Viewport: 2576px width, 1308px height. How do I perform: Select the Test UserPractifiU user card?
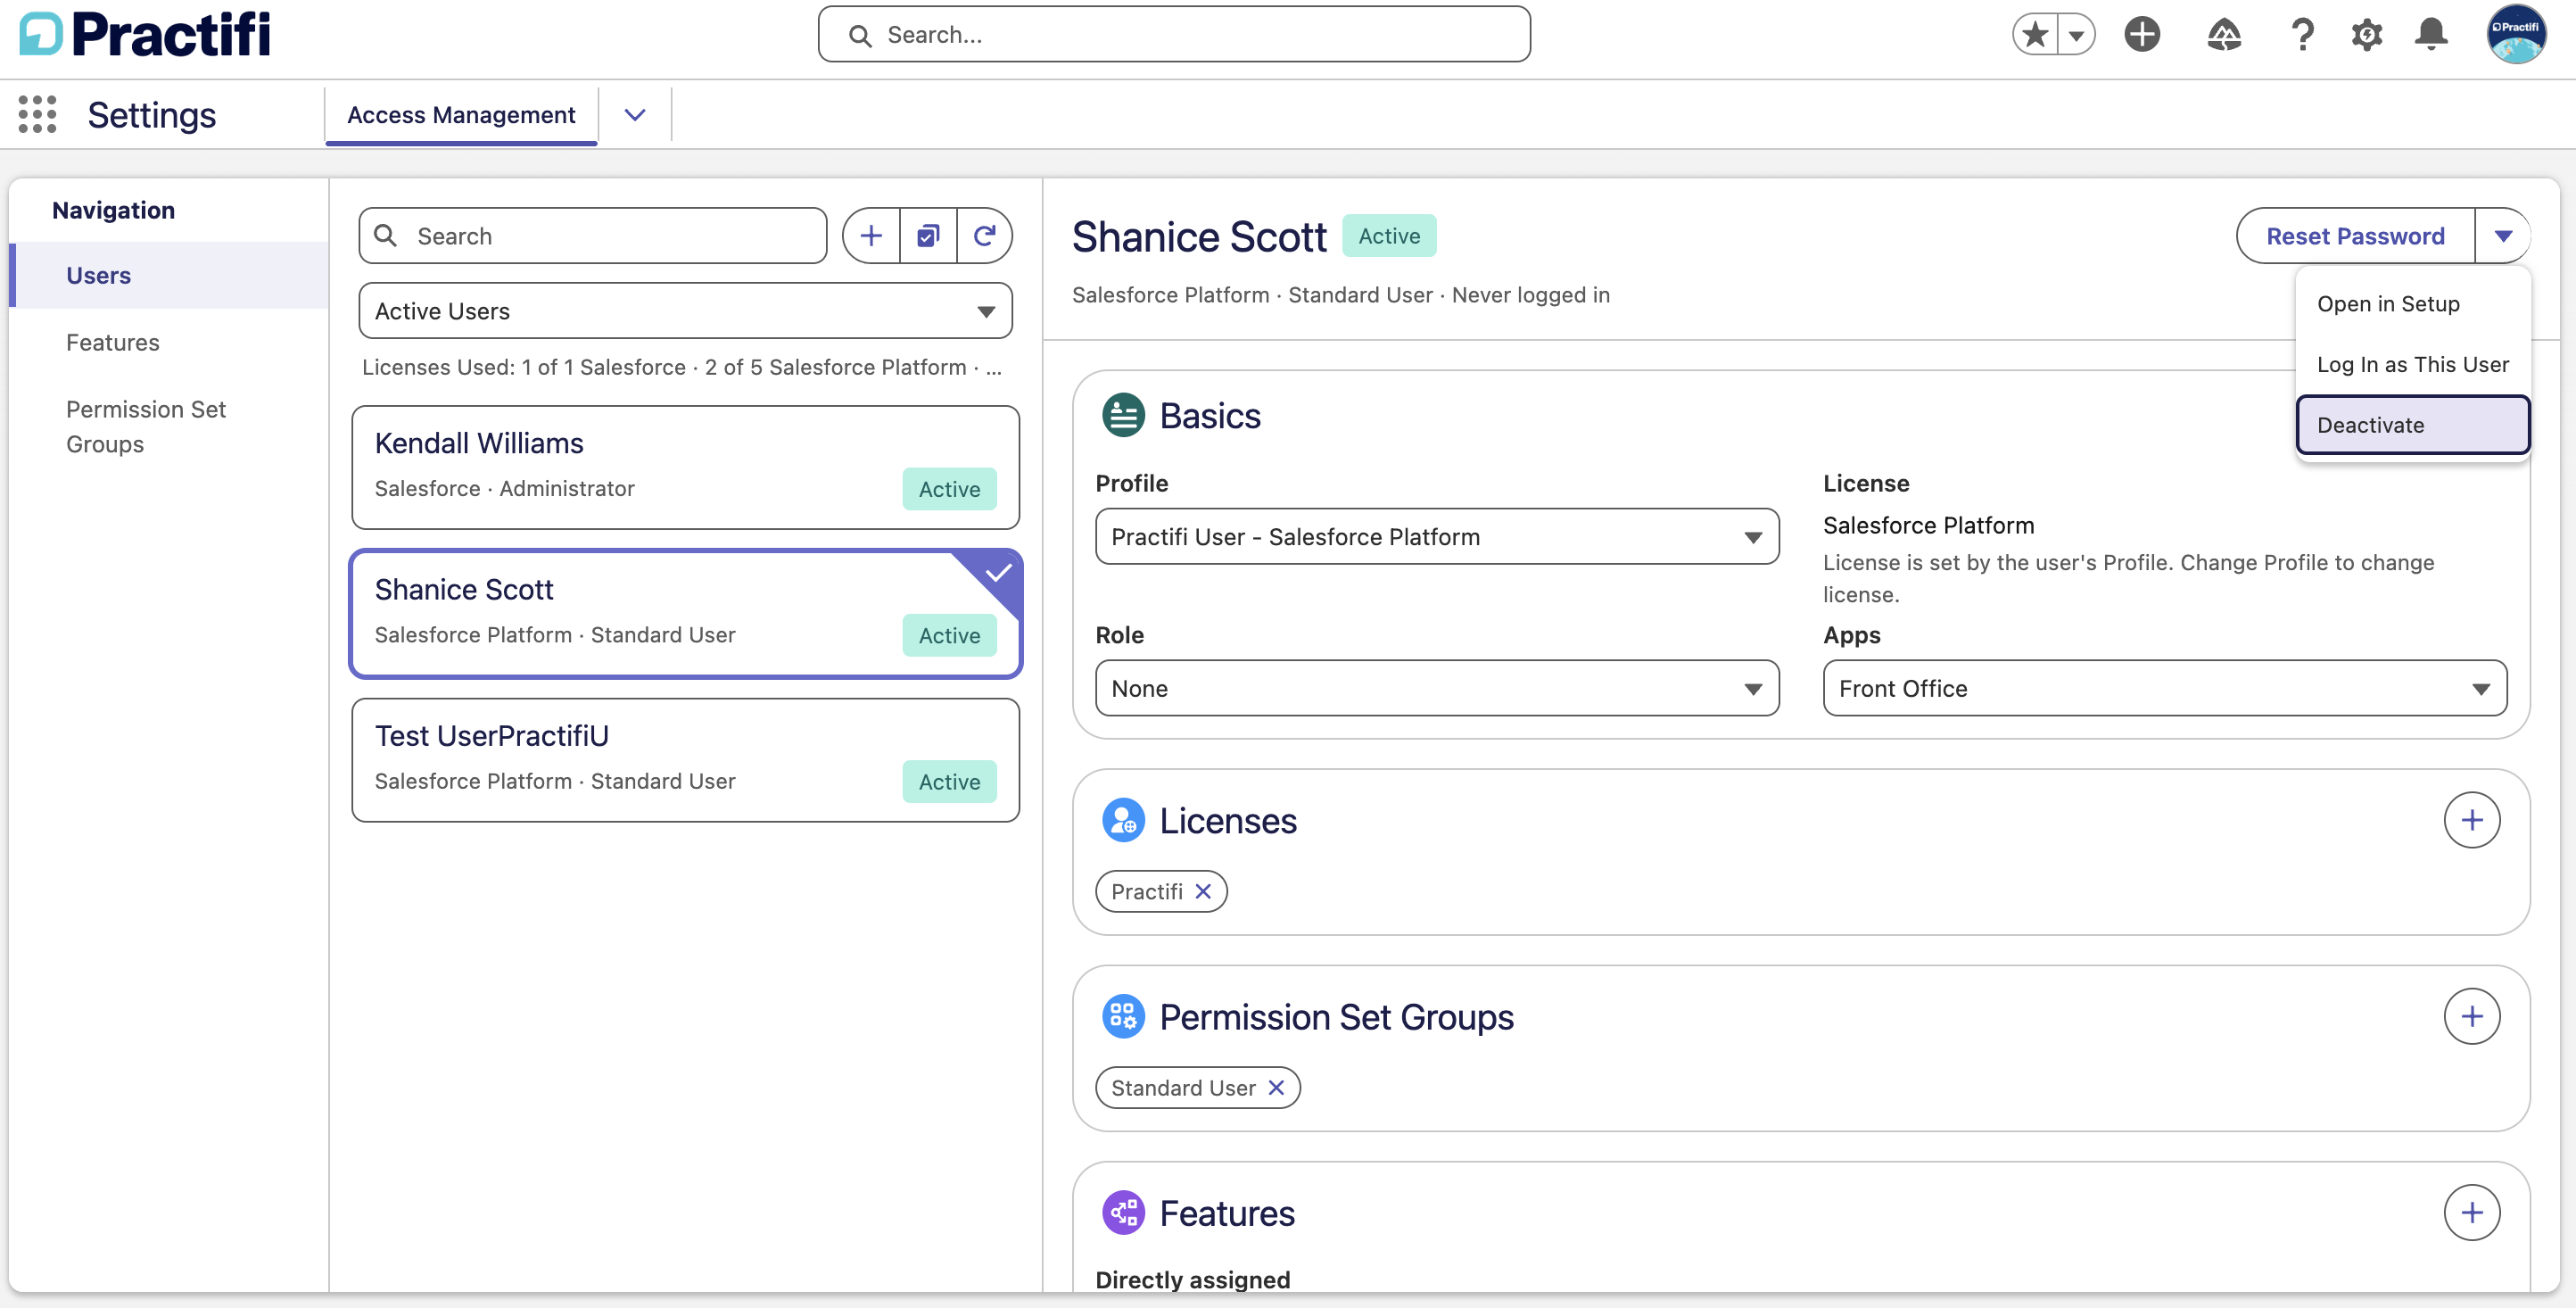(x=685, y=760)
